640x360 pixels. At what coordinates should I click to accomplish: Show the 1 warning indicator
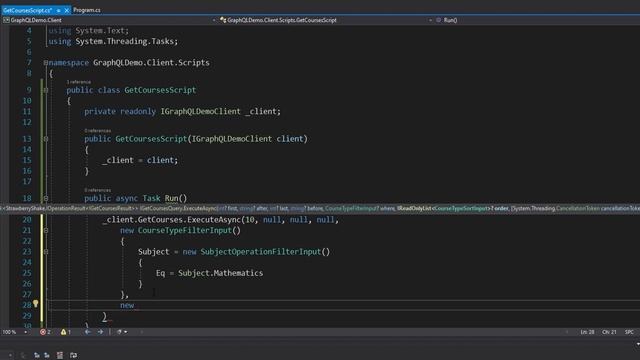click(66, 332)
